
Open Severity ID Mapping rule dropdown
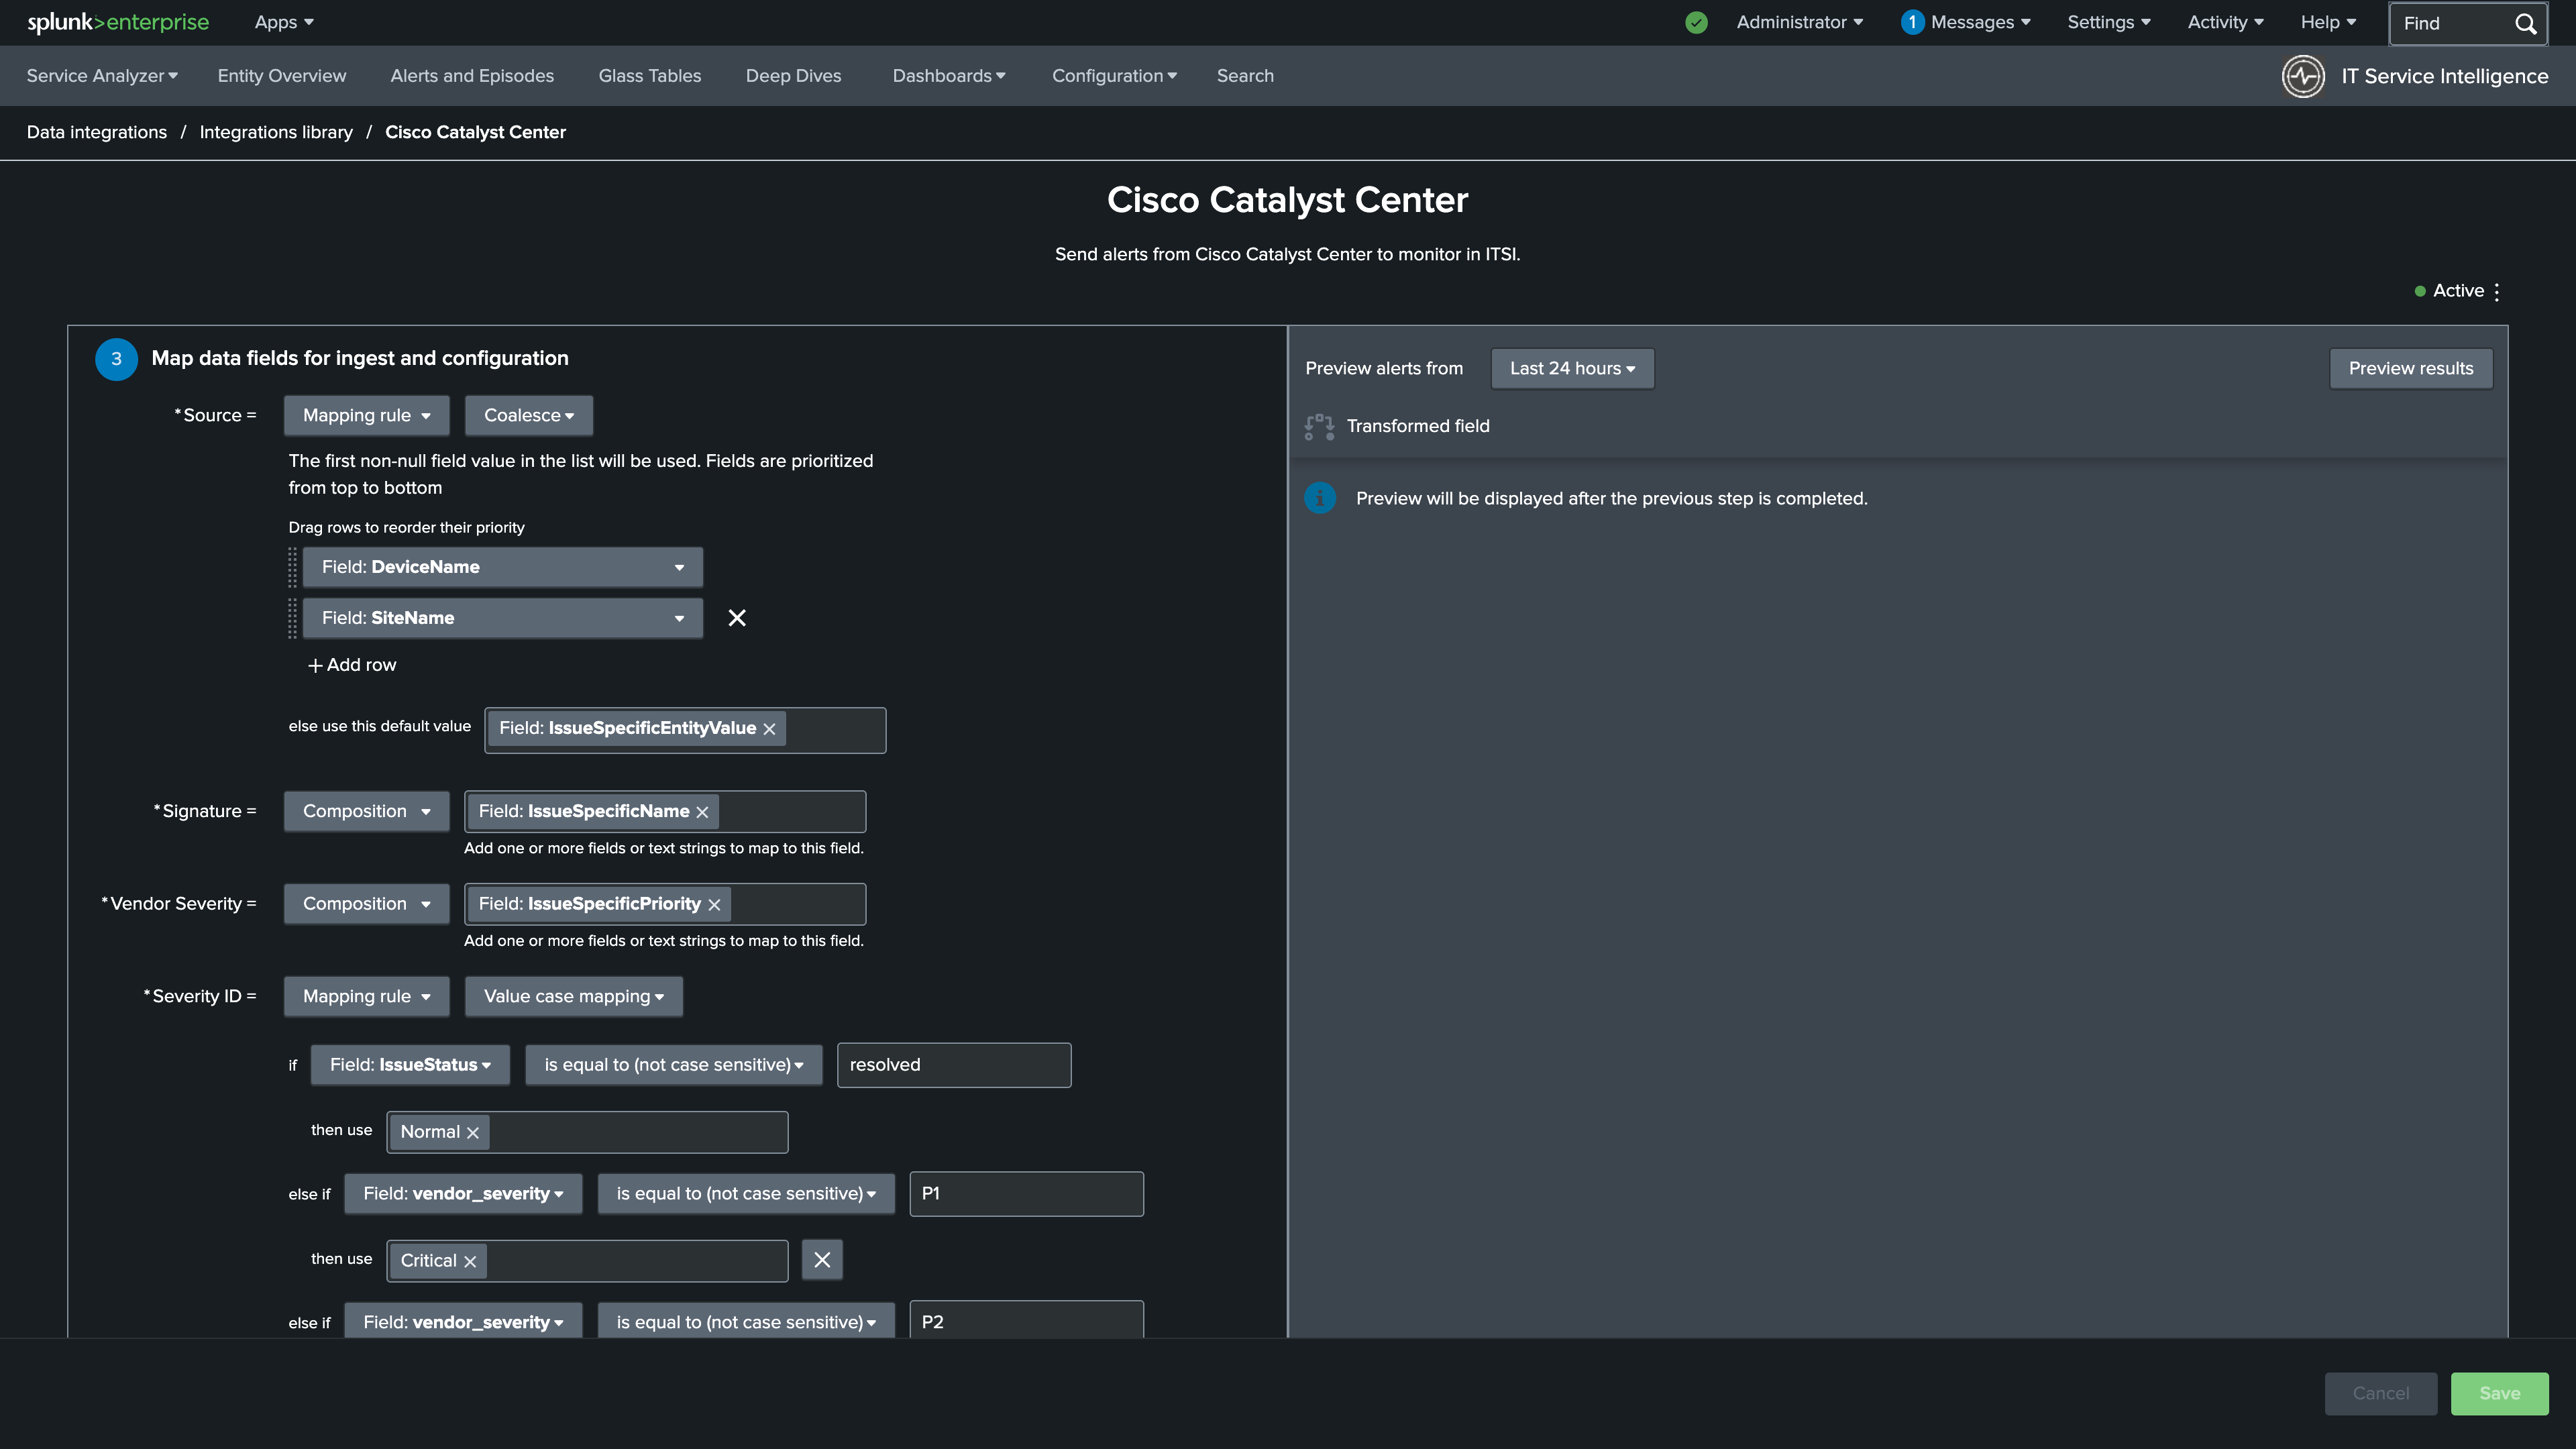pos(366,997)
